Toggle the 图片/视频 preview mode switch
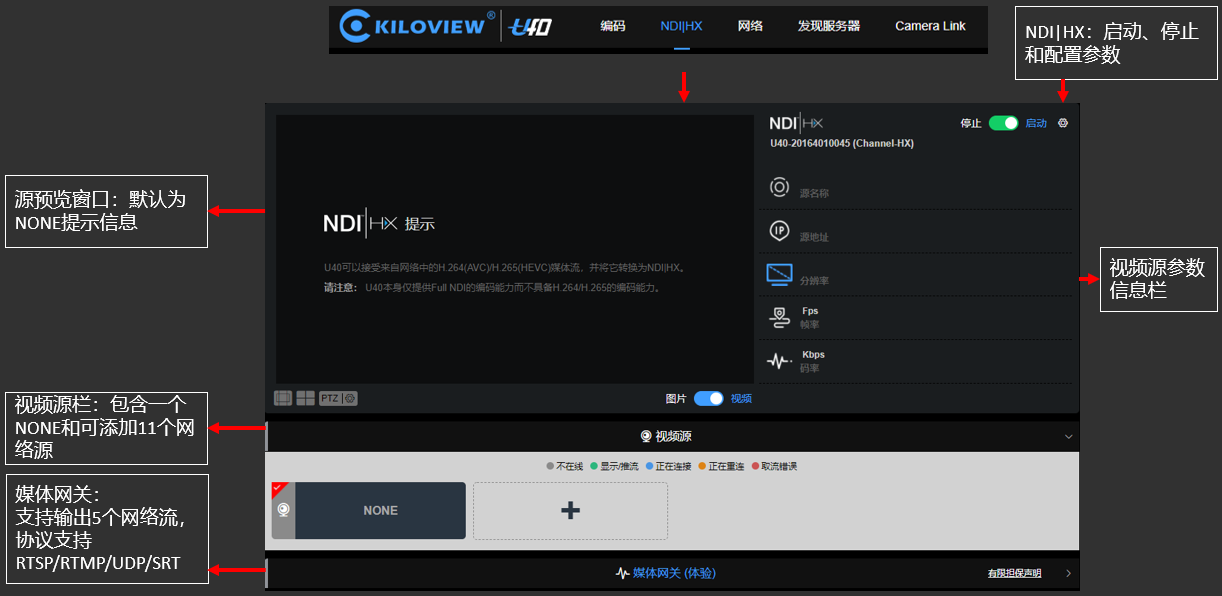1222x596 pixels. point(708,398)
